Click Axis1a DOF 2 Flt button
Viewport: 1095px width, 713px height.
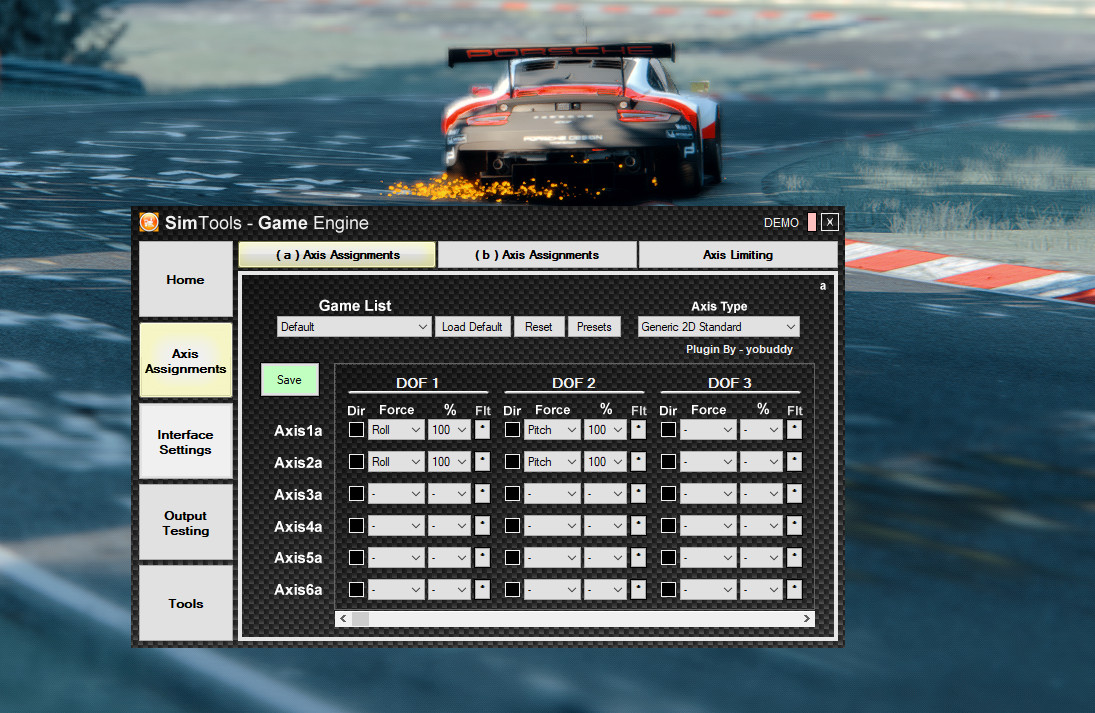[638, 429]
